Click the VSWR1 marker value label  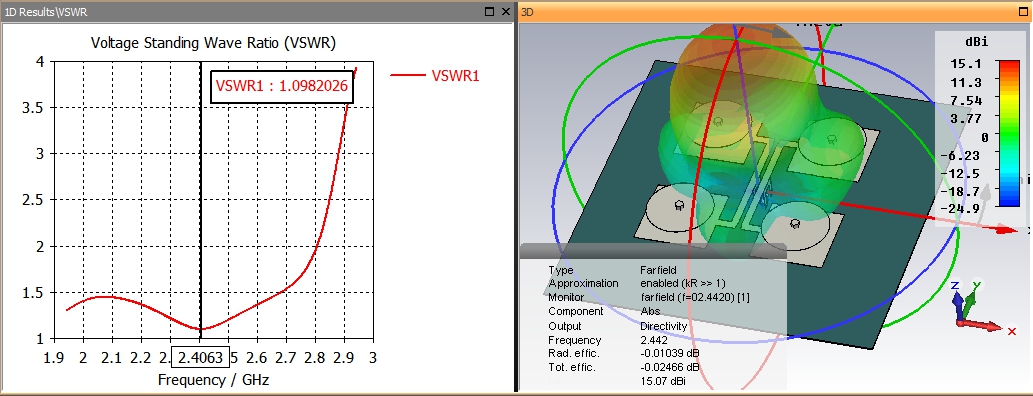coord(282,86)
